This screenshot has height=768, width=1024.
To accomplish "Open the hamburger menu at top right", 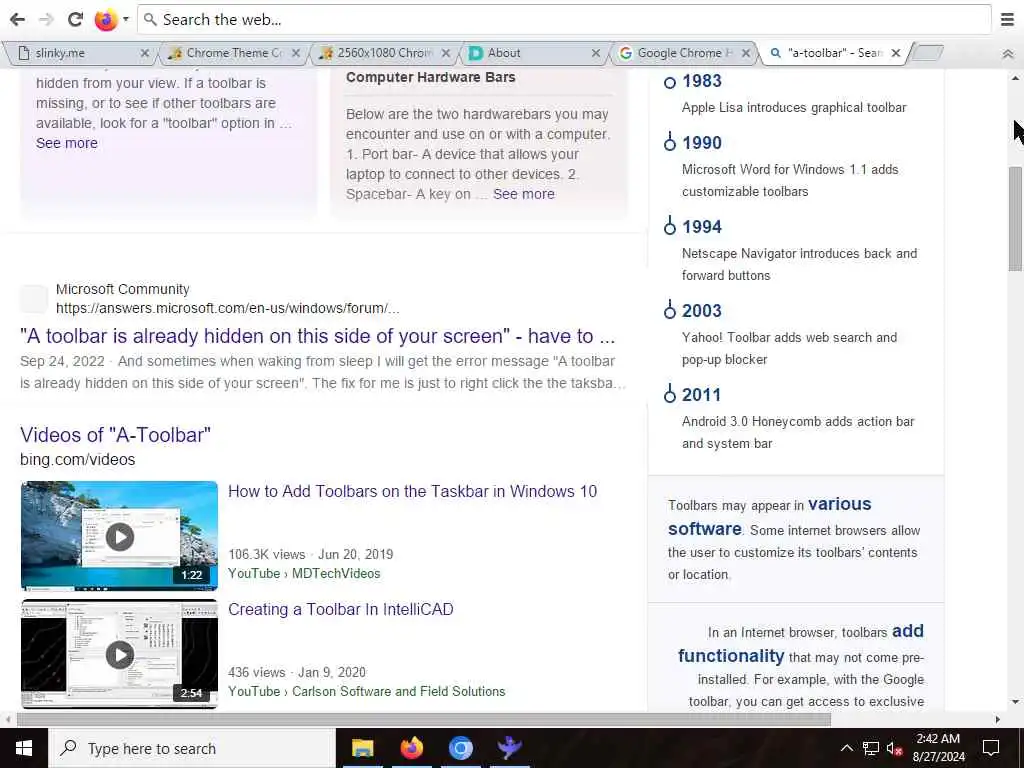I will (1008, 20).
